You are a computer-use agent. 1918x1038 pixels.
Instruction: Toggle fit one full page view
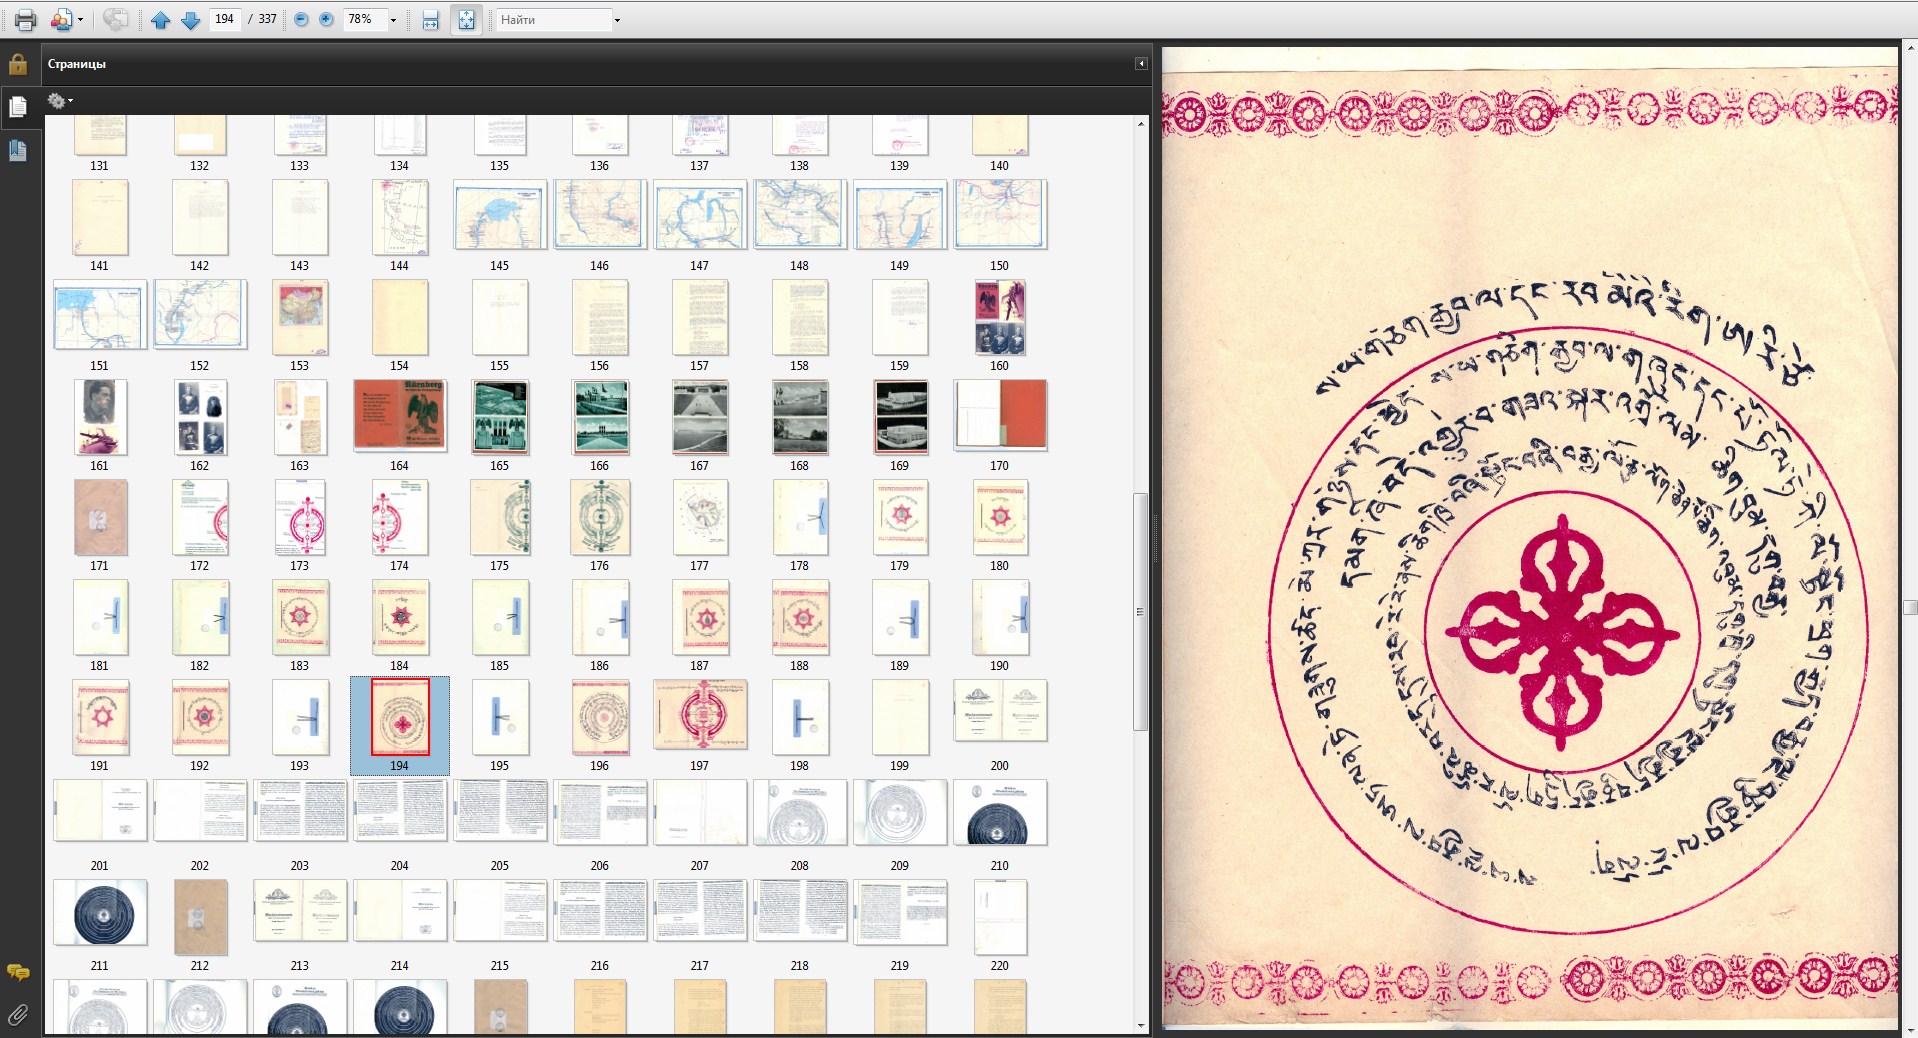tap(466, 20)
